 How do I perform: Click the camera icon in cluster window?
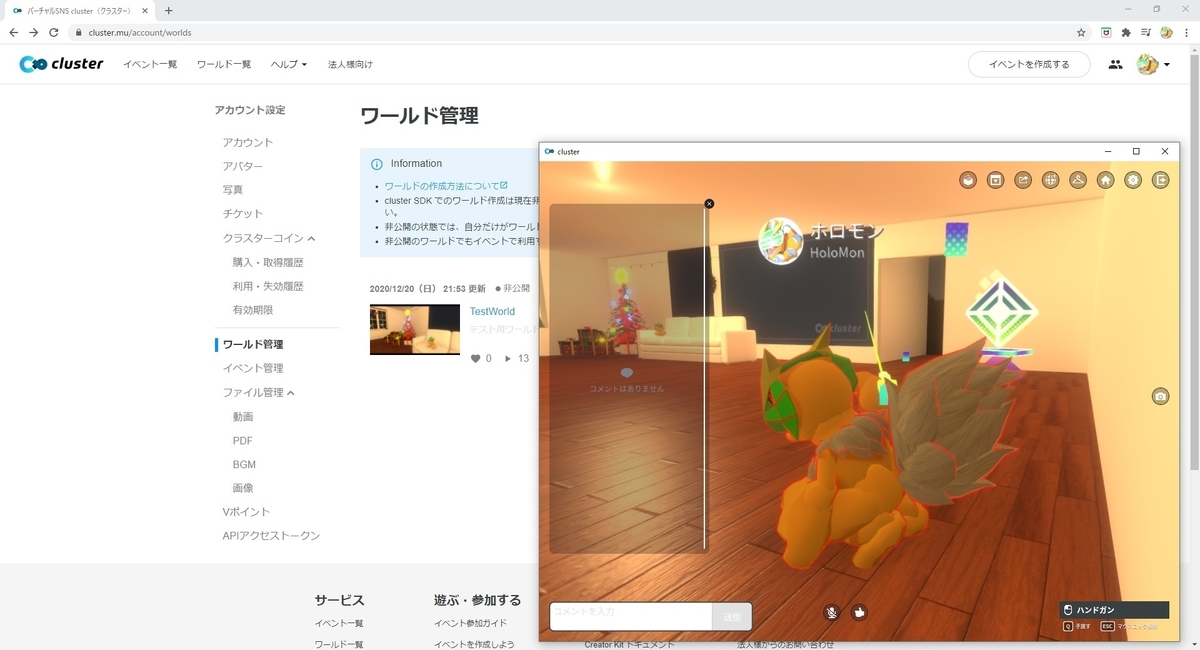pos(1160,397)
